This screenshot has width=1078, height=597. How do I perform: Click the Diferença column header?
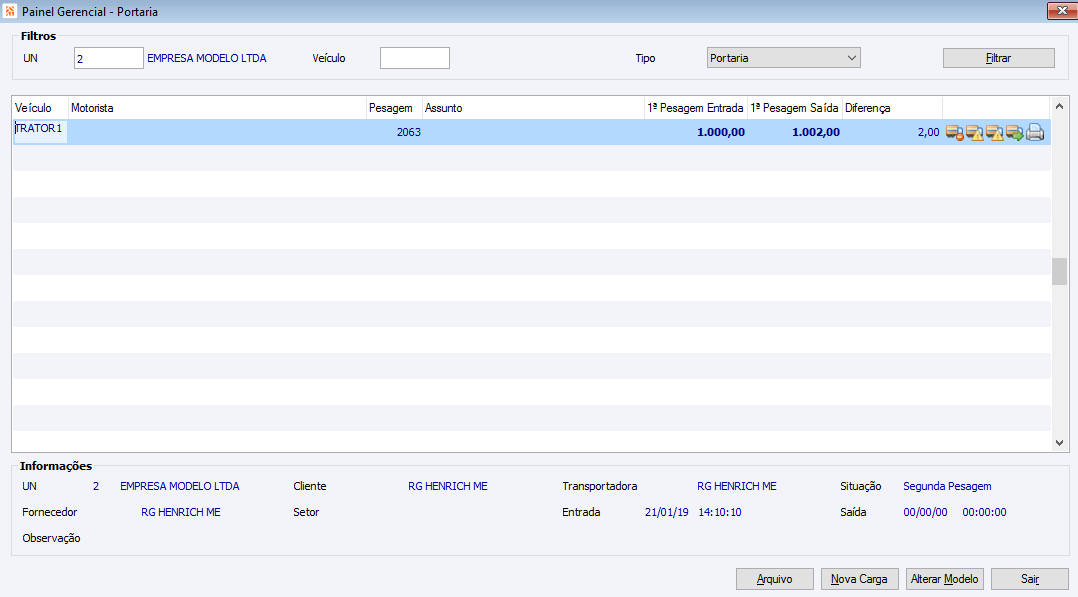892,108
